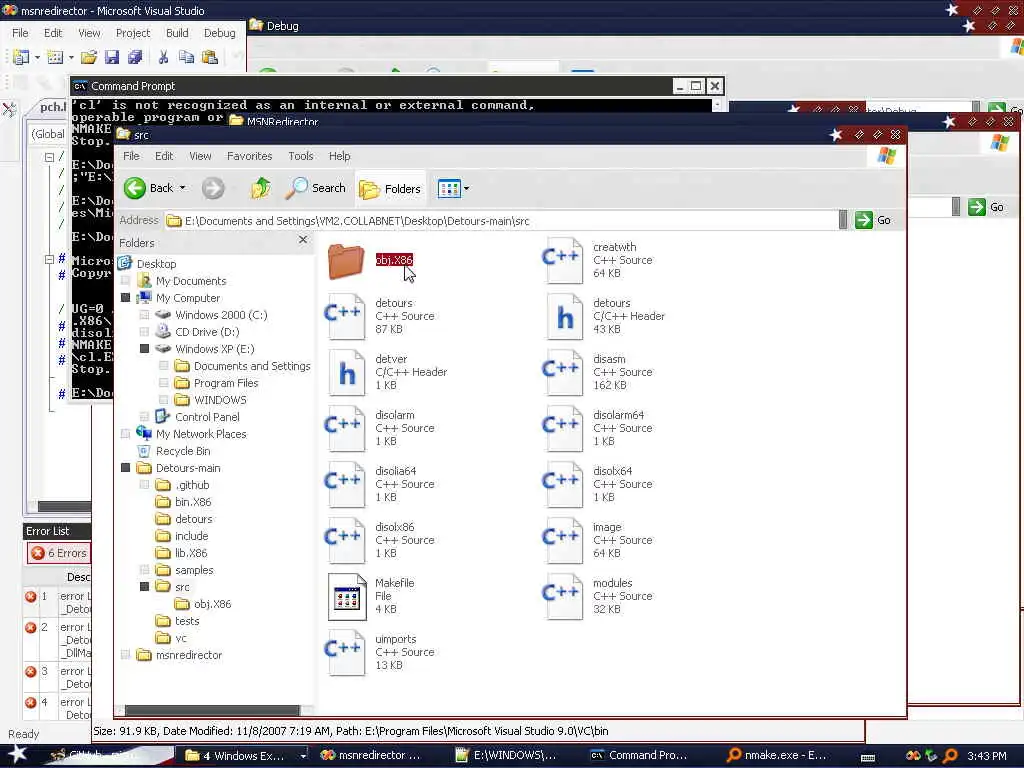Open Help menu in src Explorer
This screenshot has width=1024, height=768.
[339, 156]
